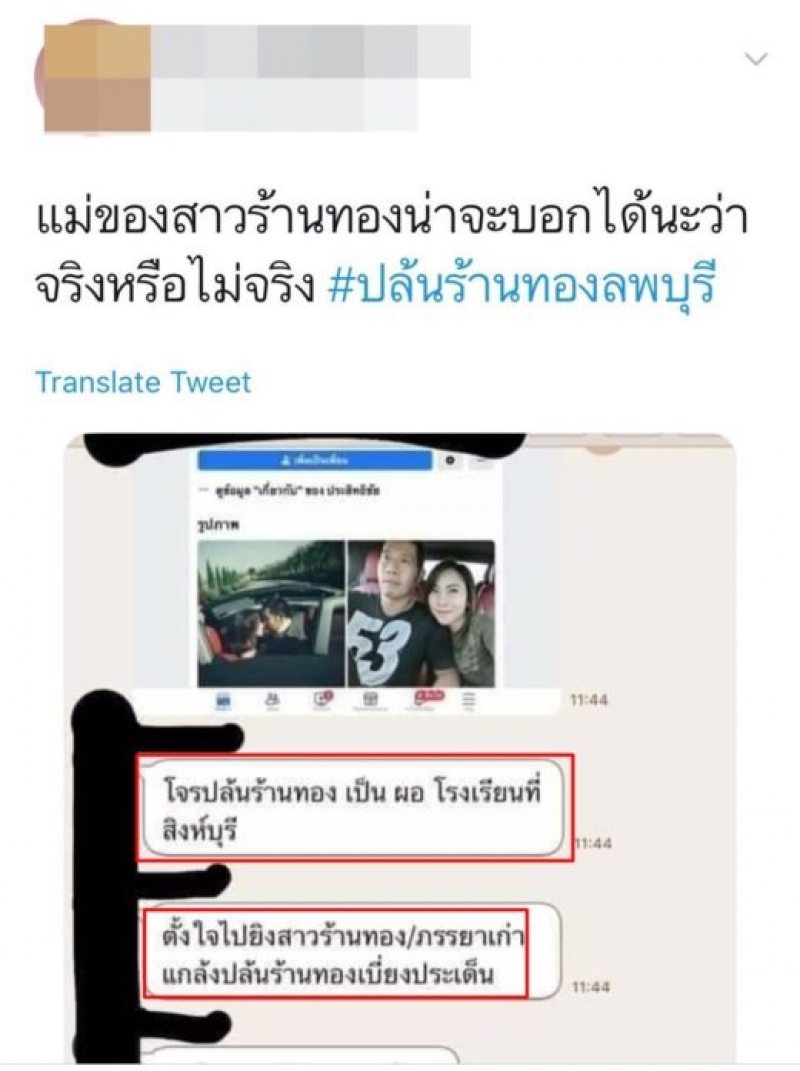Tap the Messenger icon beside add friend
The image size is (800, 1071).
[450, 461]
